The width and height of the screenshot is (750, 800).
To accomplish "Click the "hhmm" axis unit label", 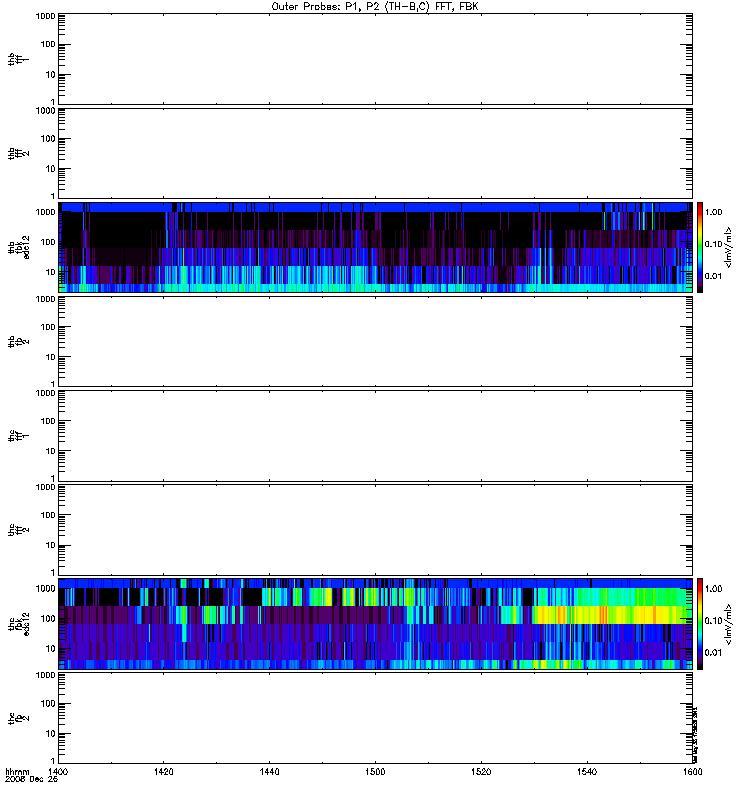I will pos(17,771).
